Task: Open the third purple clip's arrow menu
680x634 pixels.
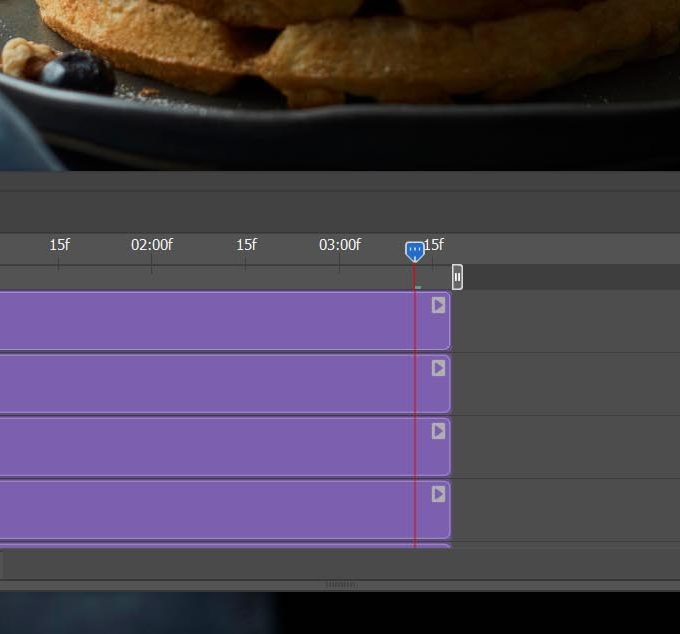Action: click(x=438, y=431)
